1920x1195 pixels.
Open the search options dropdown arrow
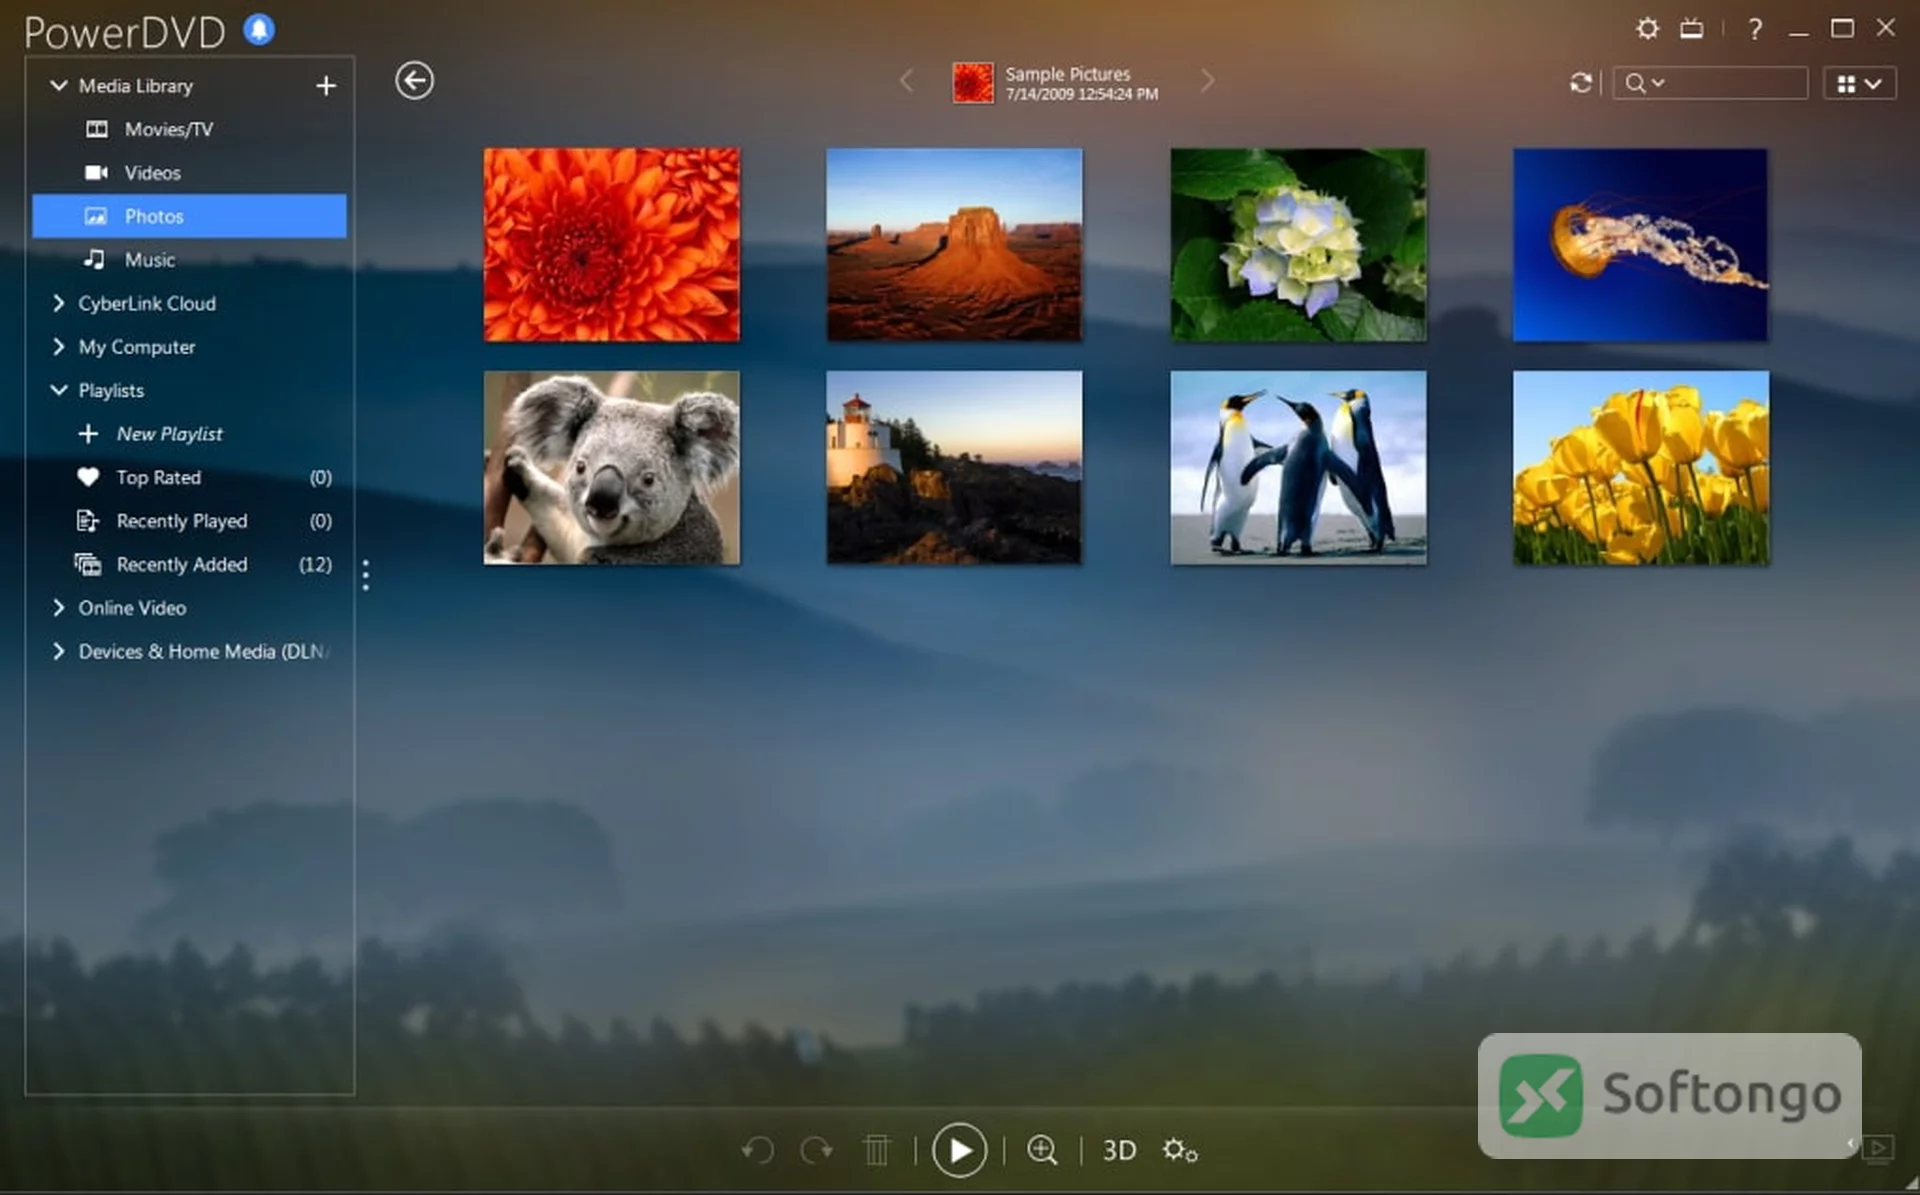[x=1658, y=83]
